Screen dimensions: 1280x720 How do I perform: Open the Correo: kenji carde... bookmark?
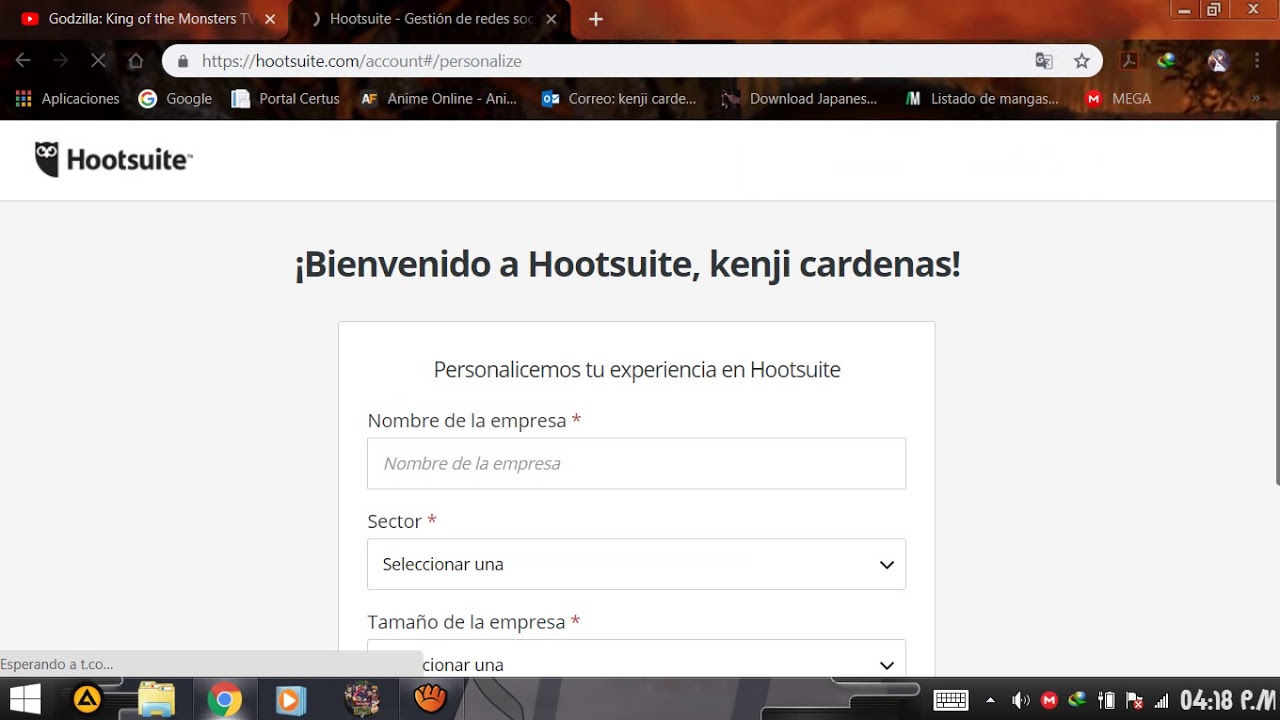tap(618, 99)
